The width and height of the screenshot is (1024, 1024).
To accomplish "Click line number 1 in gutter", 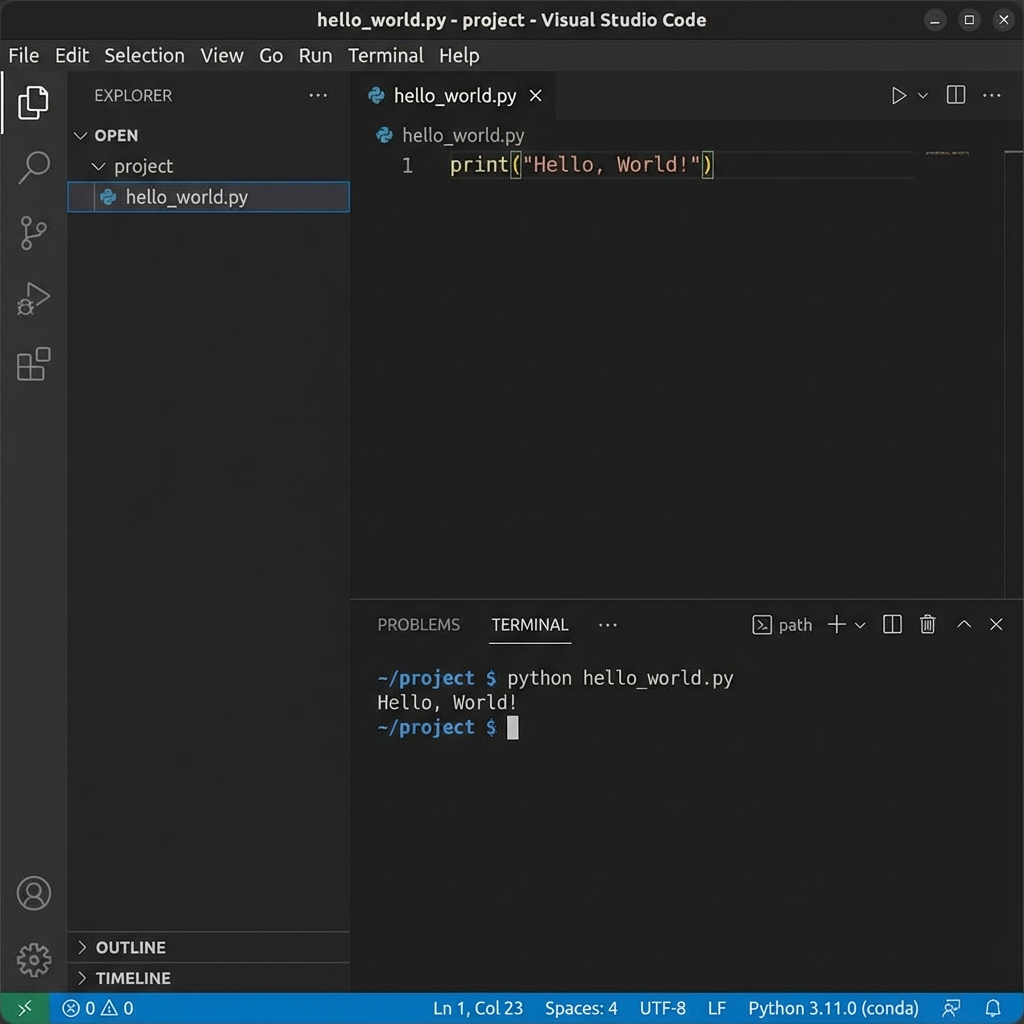I will click(x=407, y=165).
